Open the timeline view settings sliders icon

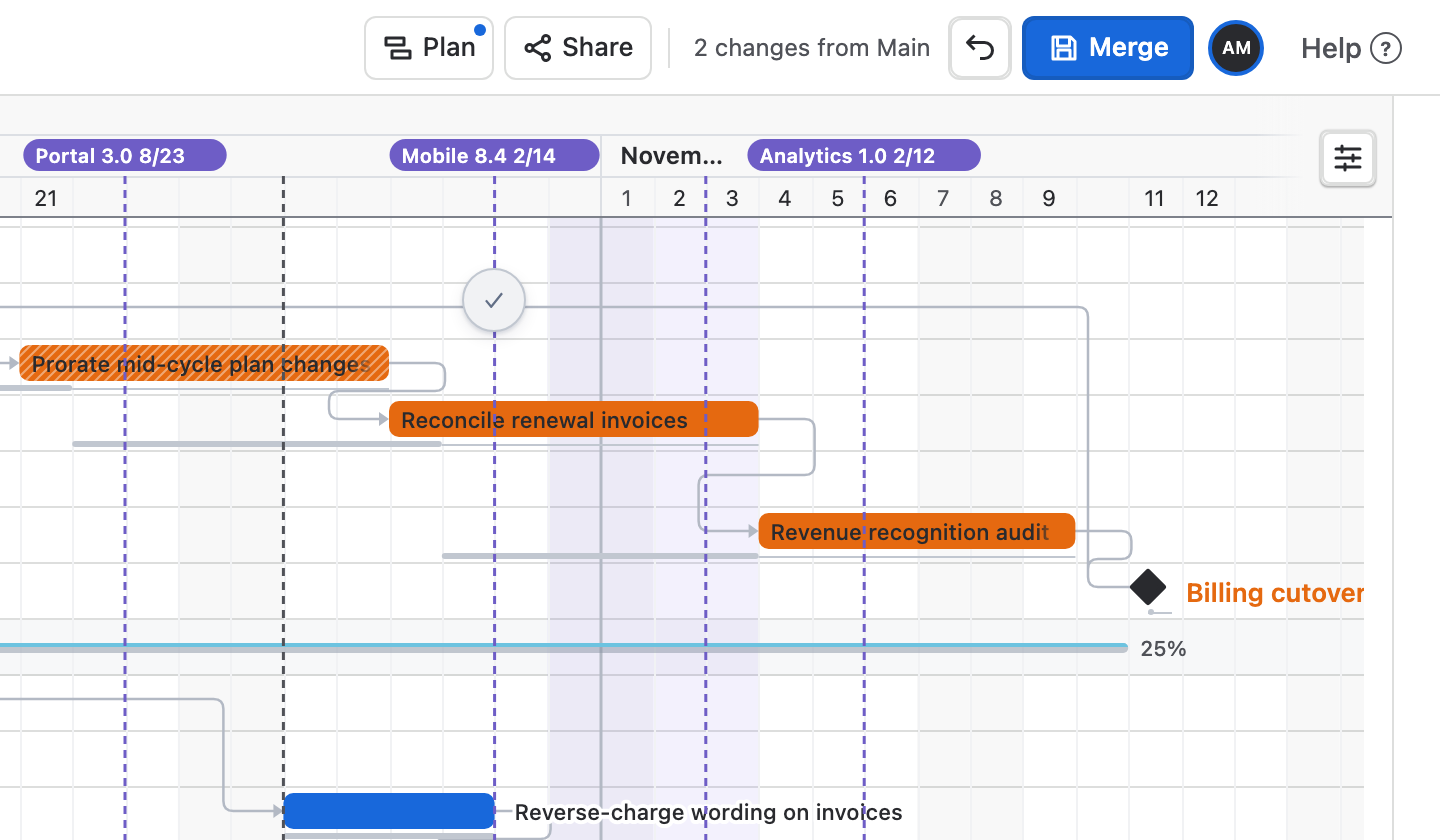click(x=1348, y=158)
